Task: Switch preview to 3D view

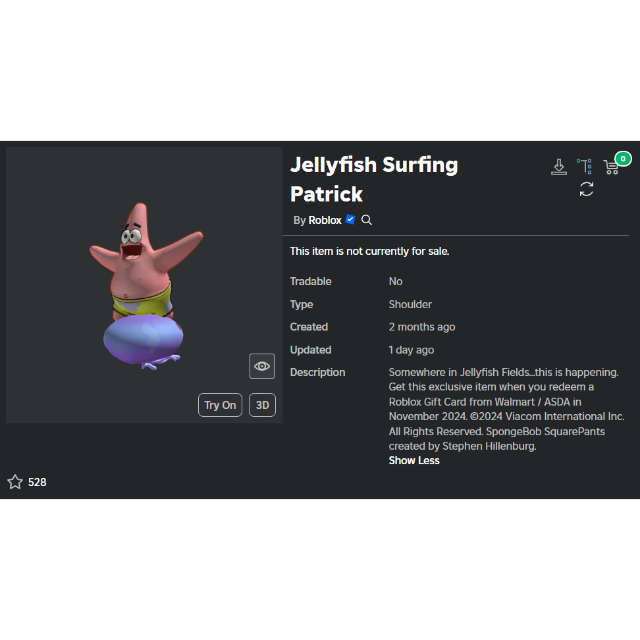Action: point(262,405)
